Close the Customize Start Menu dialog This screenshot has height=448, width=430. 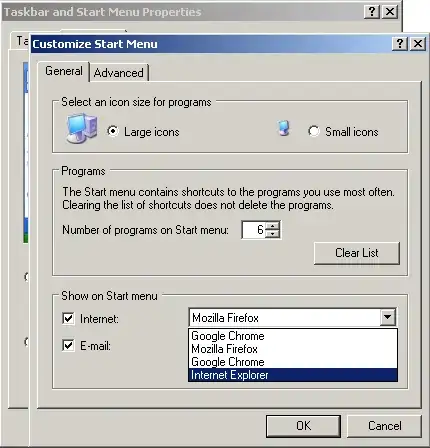[418, 44]
